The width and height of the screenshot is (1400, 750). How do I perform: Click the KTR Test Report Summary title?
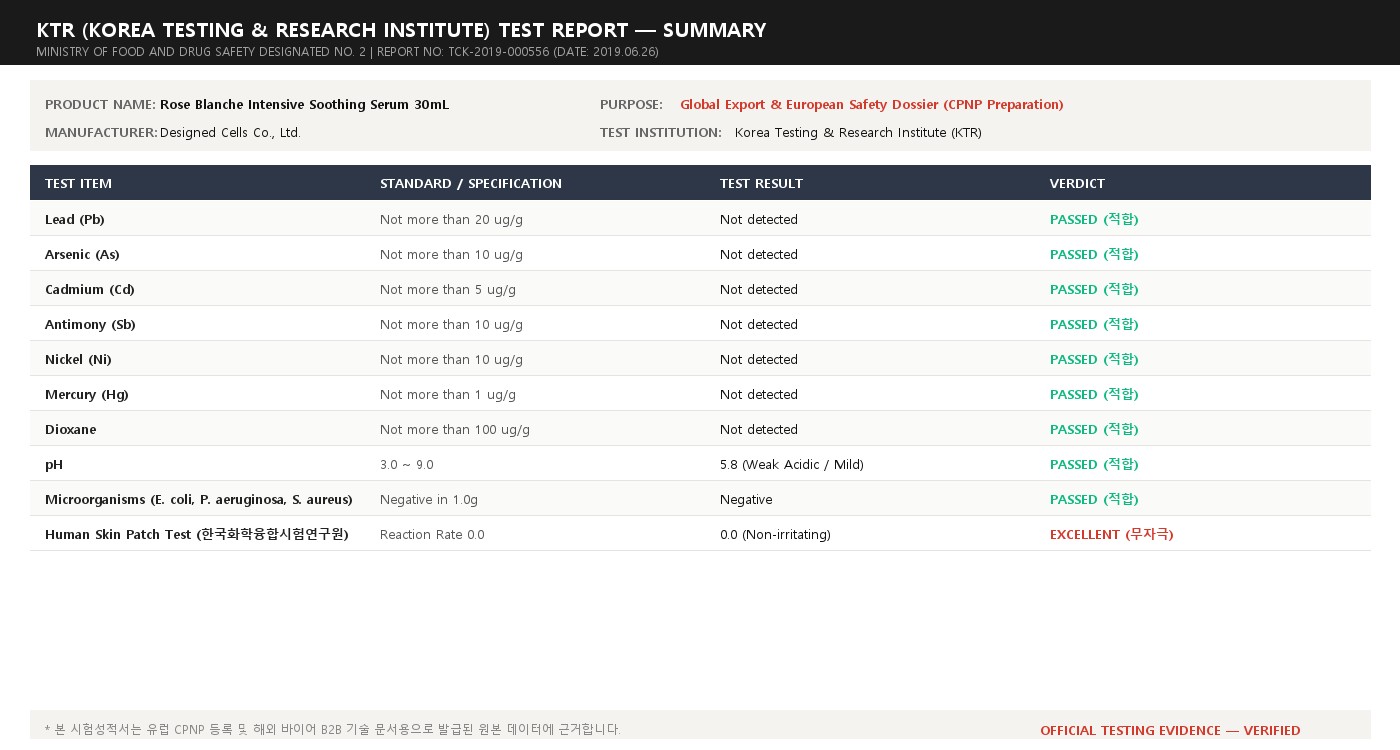pyautogui.click(x=401, y=30)
